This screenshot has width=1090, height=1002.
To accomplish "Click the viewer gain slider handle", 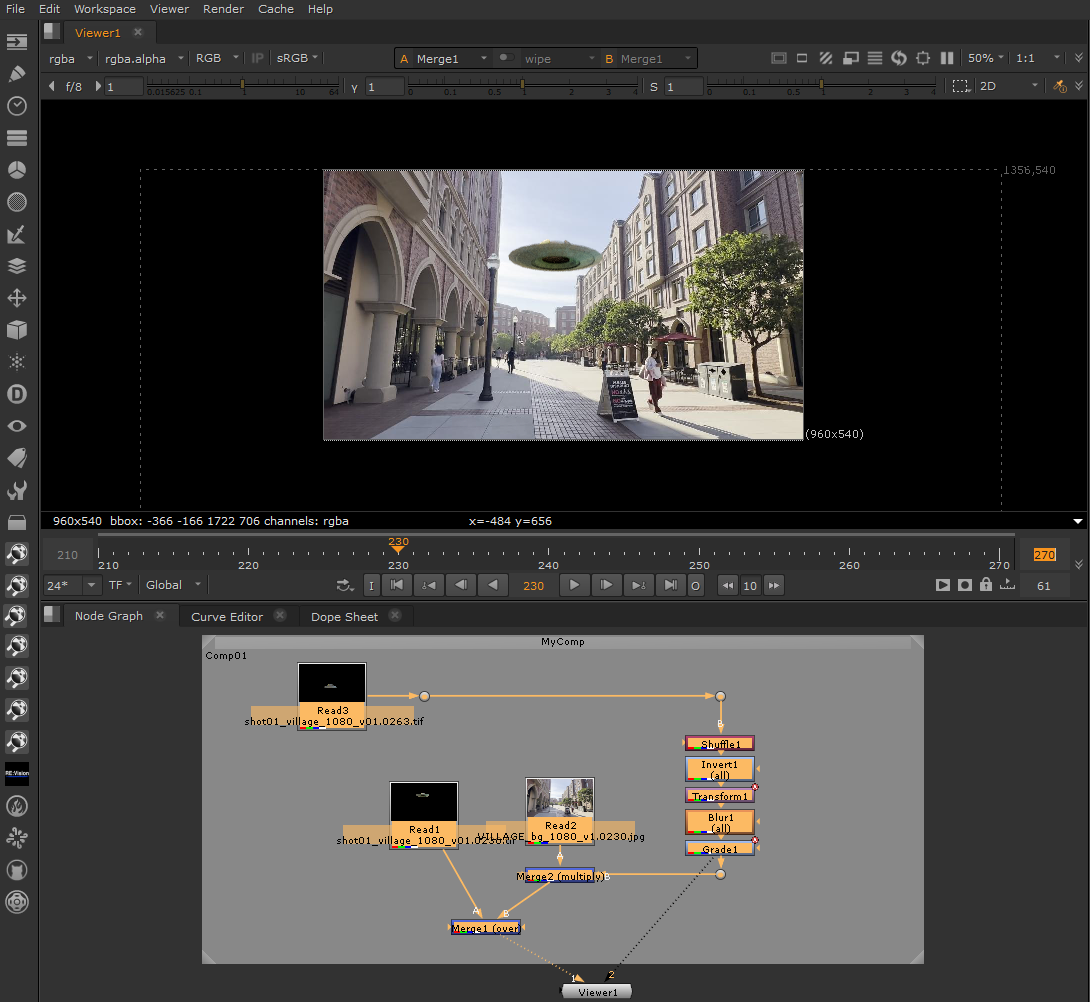I will 242,84.
